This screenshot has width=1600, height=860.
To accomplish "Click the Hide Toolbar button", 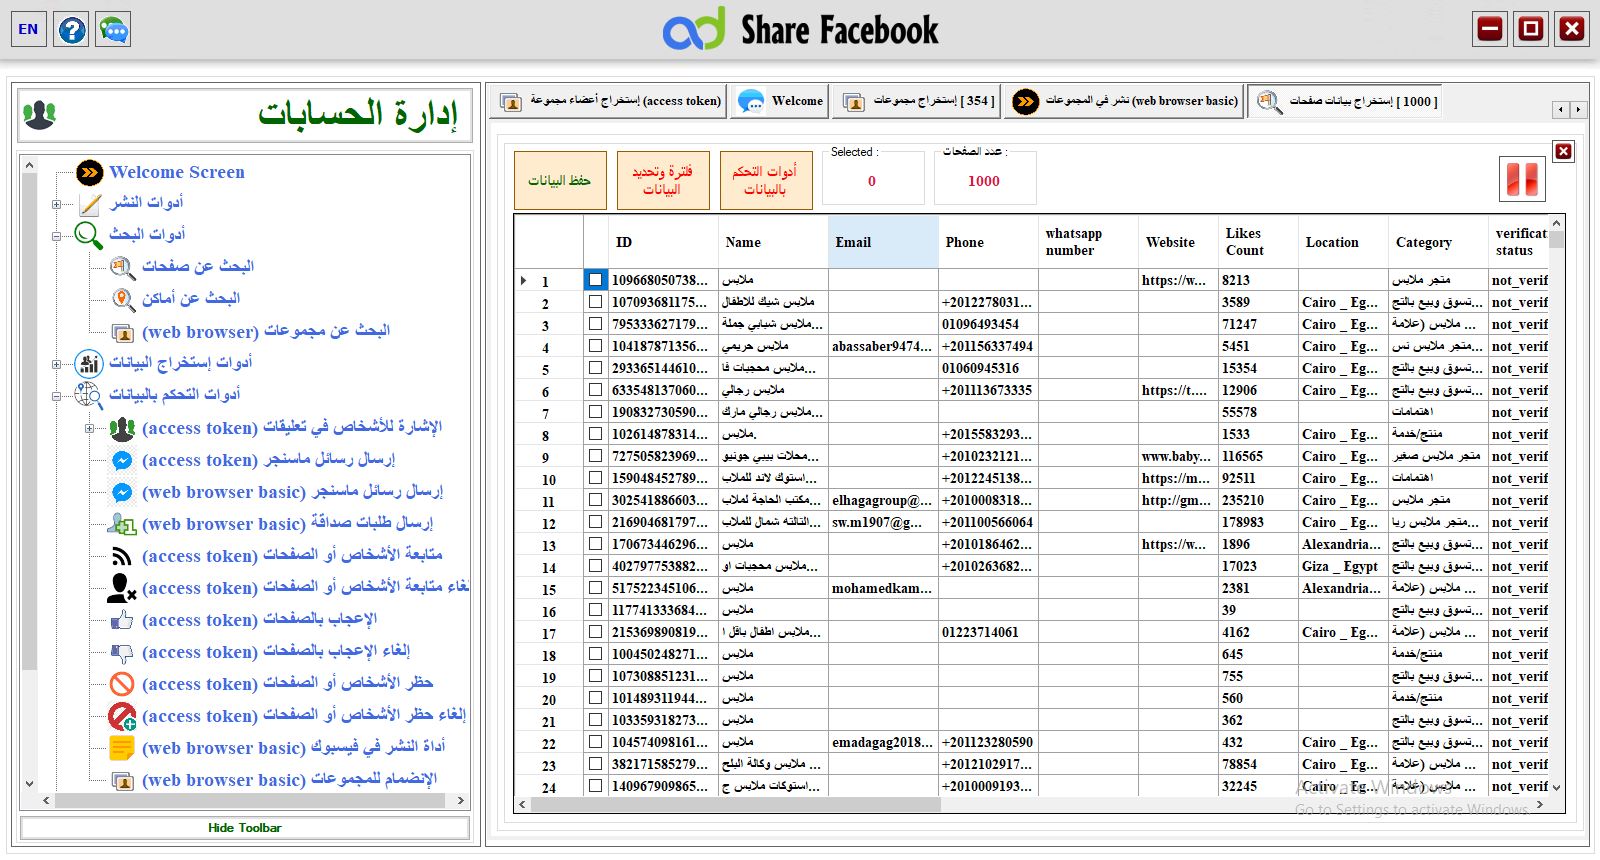I will click(x=245, y=828).
